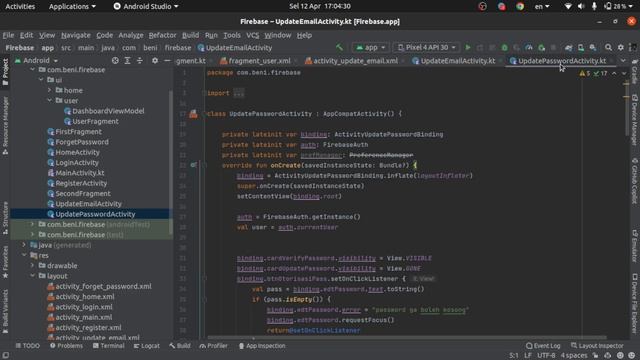The height and width of the screenshot is (360, 640).
Task: Open App Inspection tool window
Action: pyautogui.click(x=262, y=346)
